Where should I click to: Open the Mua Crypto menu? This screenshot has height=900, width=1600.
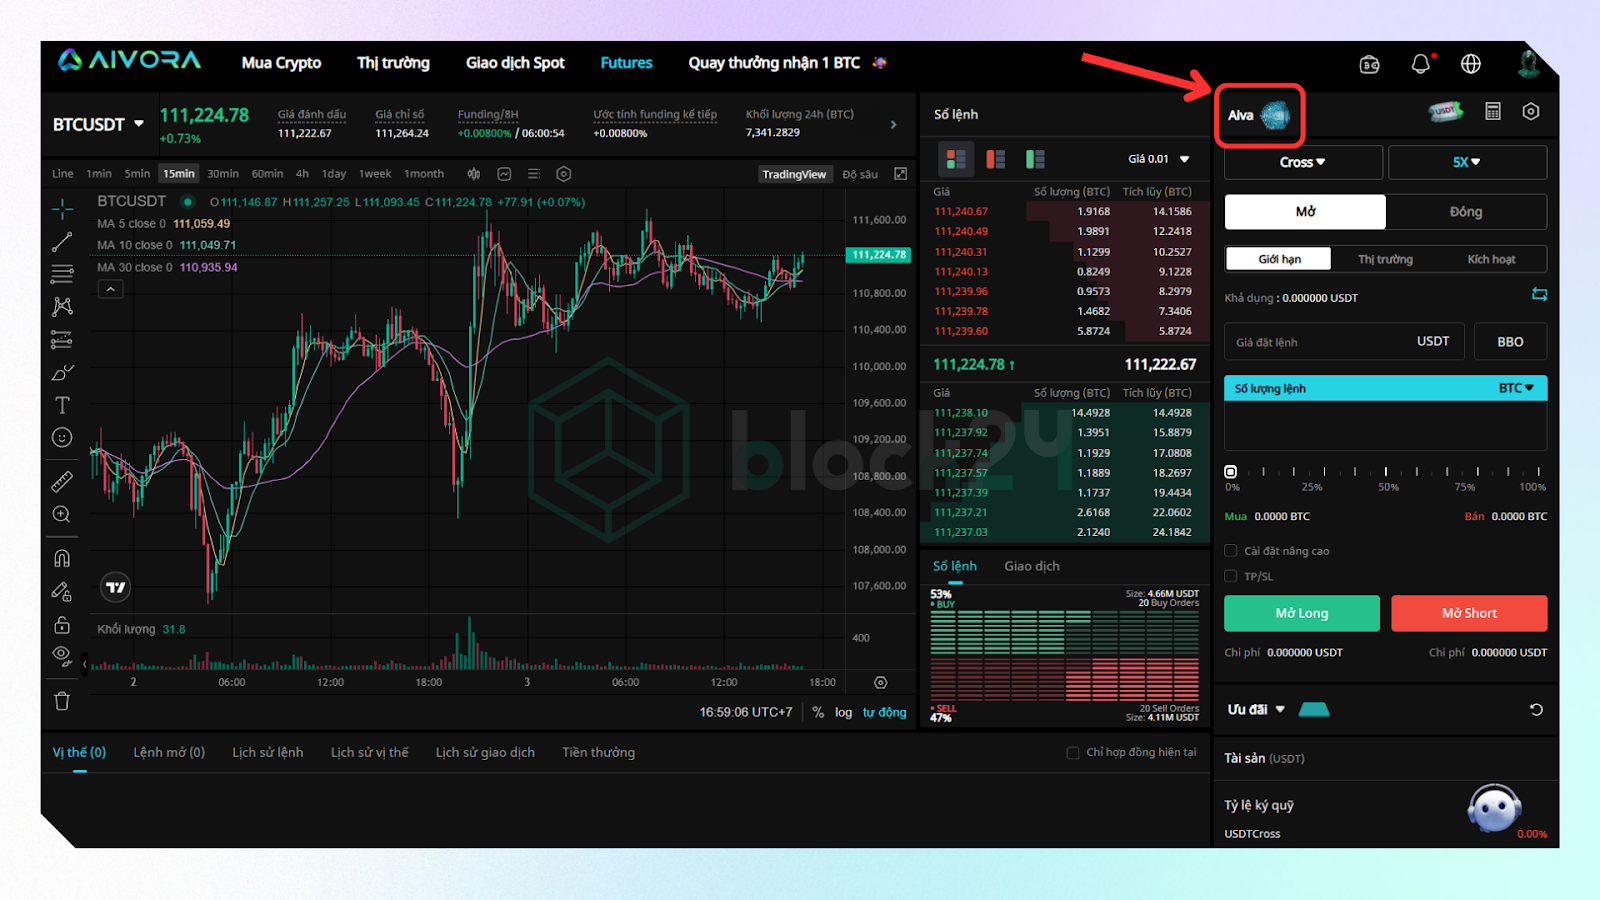[281, 63]
